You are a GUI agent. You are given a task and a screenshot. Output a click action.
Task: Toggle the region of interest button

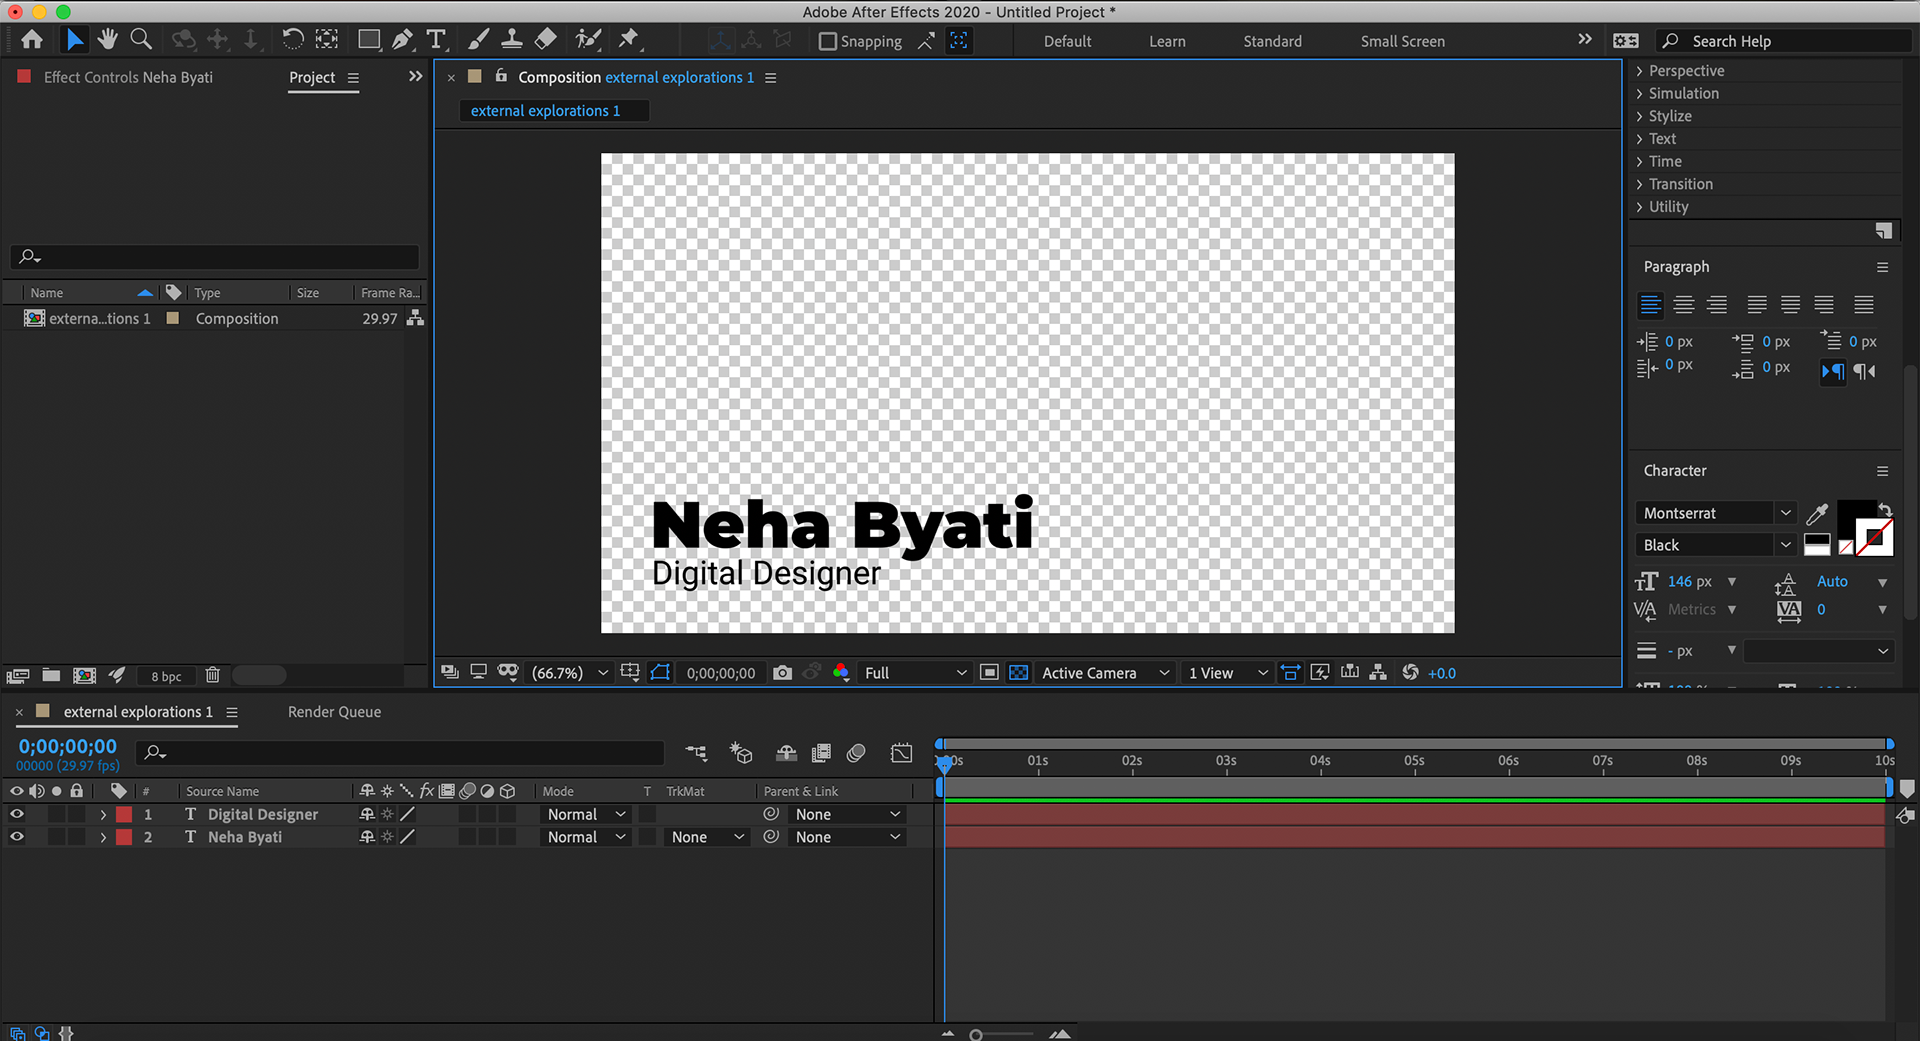[989, 673]
